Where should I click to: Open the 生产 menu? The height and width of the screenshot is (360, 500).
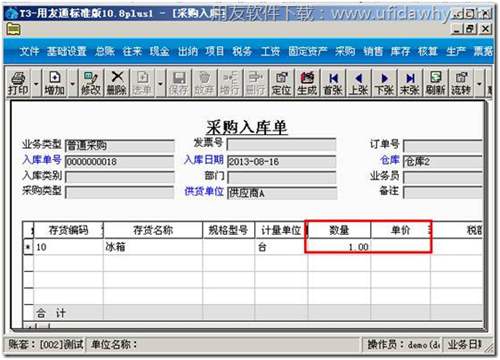click(456, 51)
